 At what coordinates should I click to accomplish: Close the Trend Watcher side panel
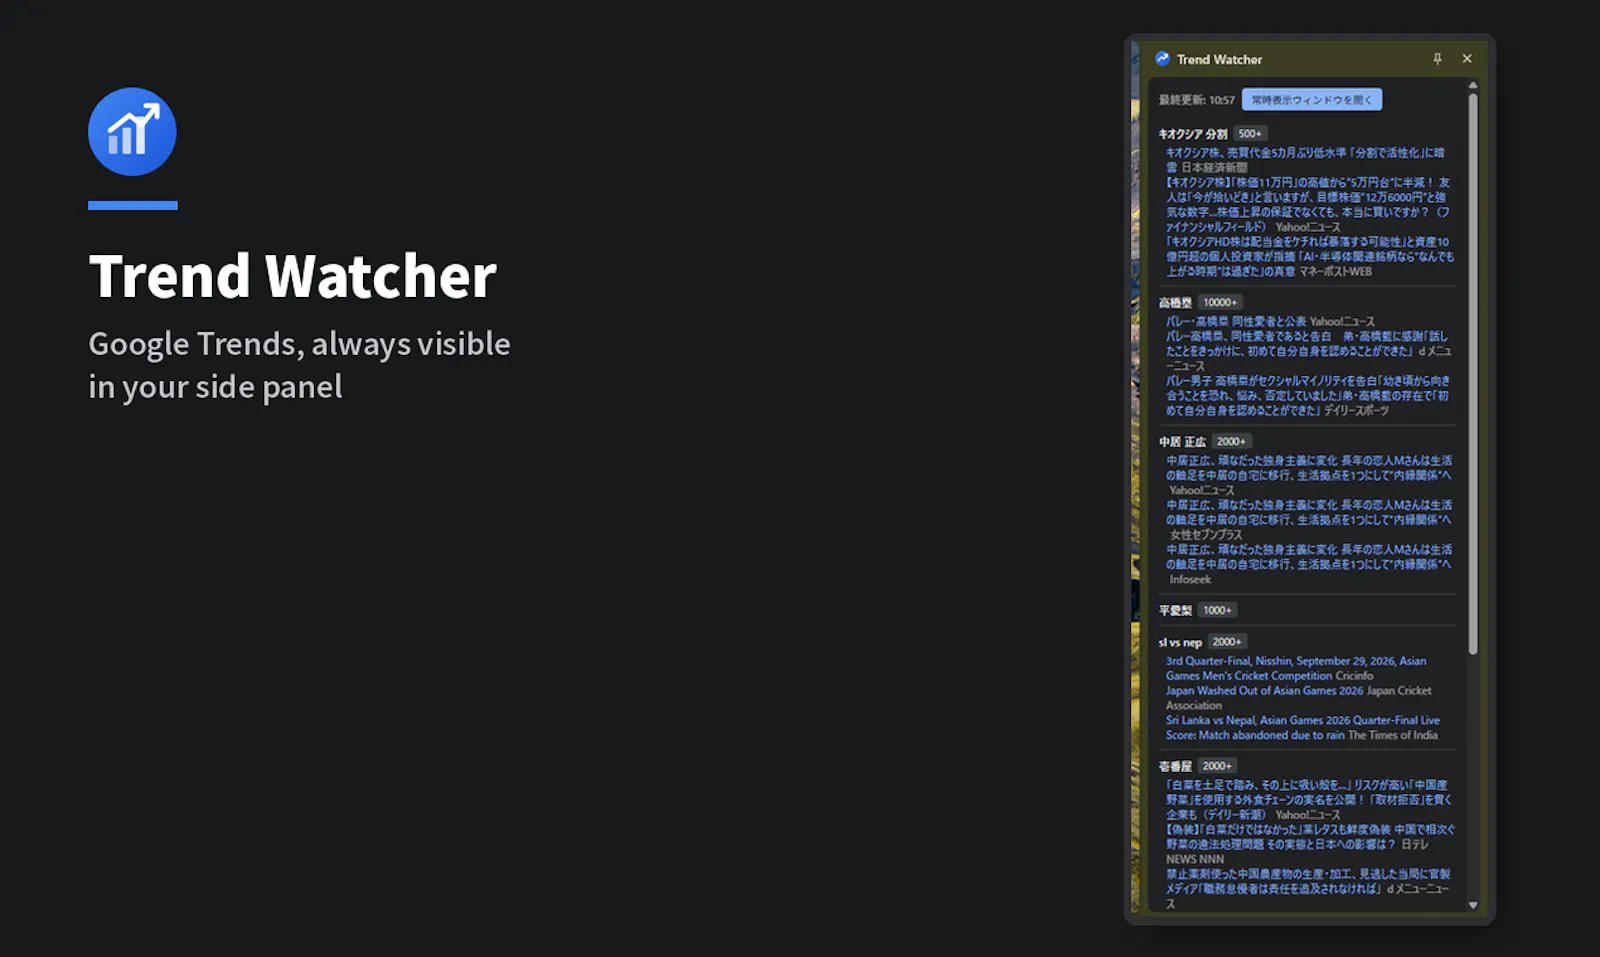click(x=1467, y=59)
